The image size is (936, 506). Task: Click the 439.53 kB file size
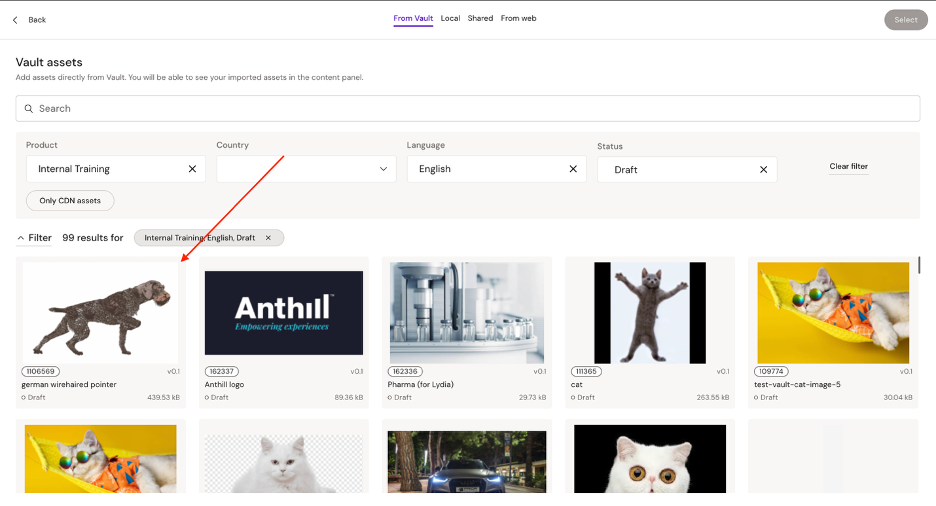tap(164, 397)
